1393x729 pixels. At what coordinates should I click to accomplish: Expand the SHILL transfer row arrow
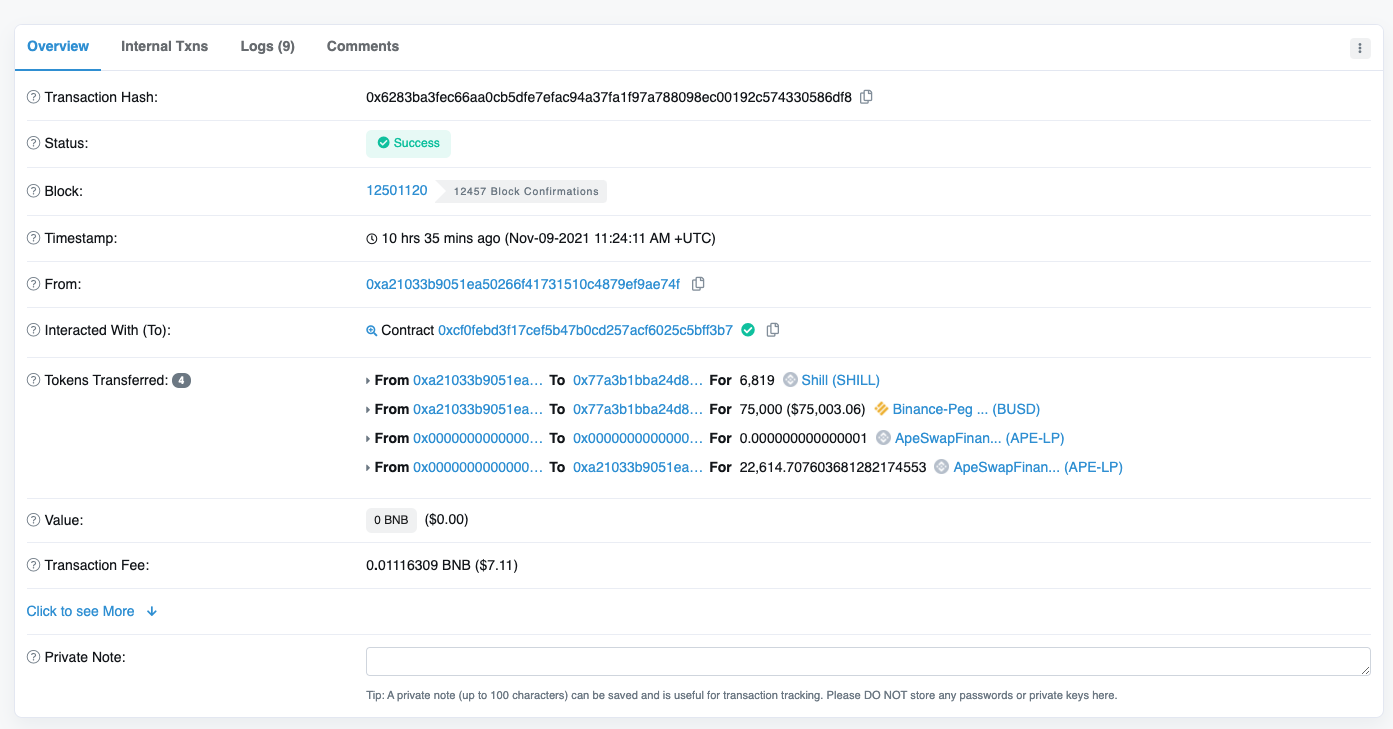(x=368, y=381)
